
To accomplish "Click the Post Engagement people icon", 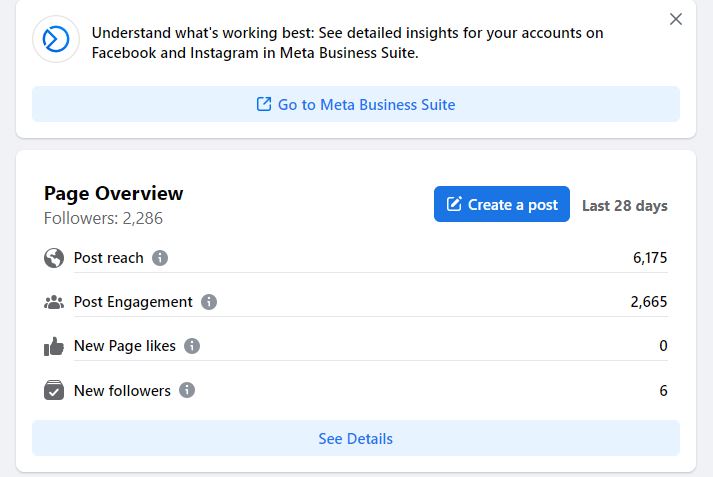I will coord(54,302).
